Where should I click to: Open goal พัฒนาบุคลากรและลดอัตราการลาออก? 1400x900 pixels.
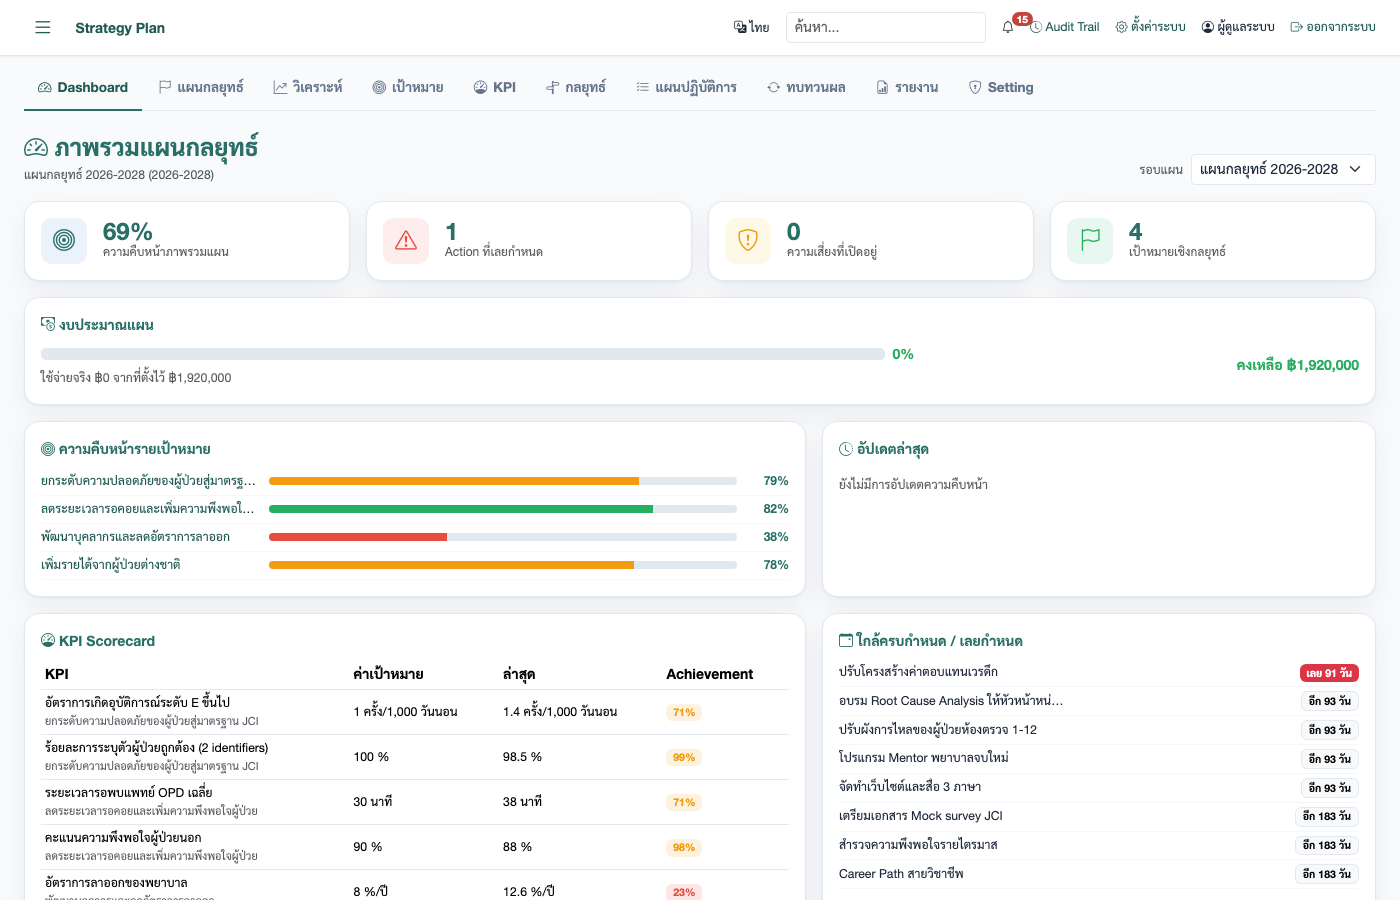[136, 537]
